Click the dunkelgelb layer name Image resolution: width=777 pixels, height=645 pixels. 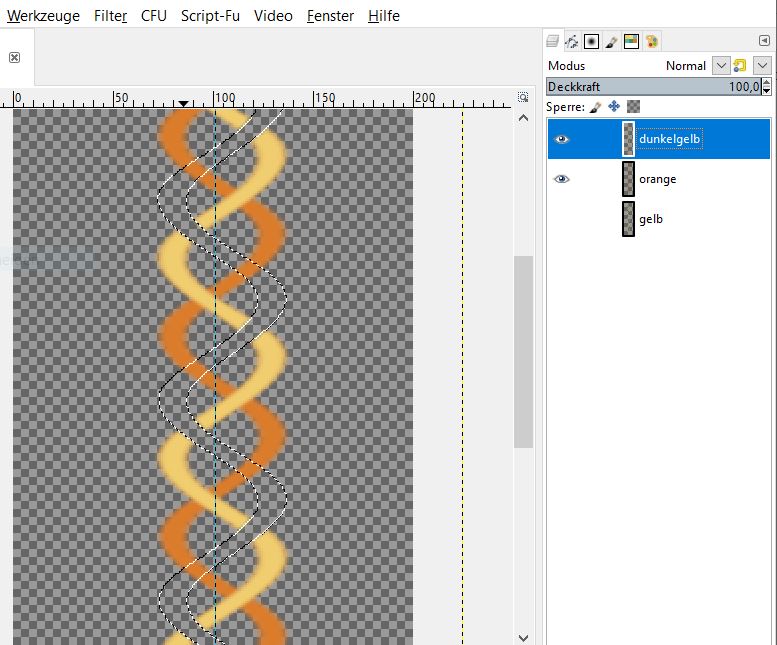click(669, 139)
